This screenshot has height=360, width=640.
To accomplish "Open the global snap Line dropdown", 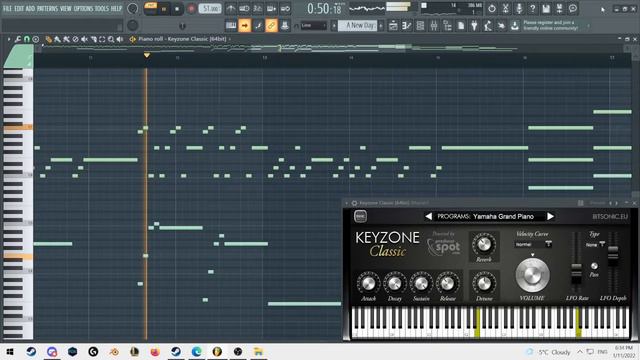I will tap(313, 25).
